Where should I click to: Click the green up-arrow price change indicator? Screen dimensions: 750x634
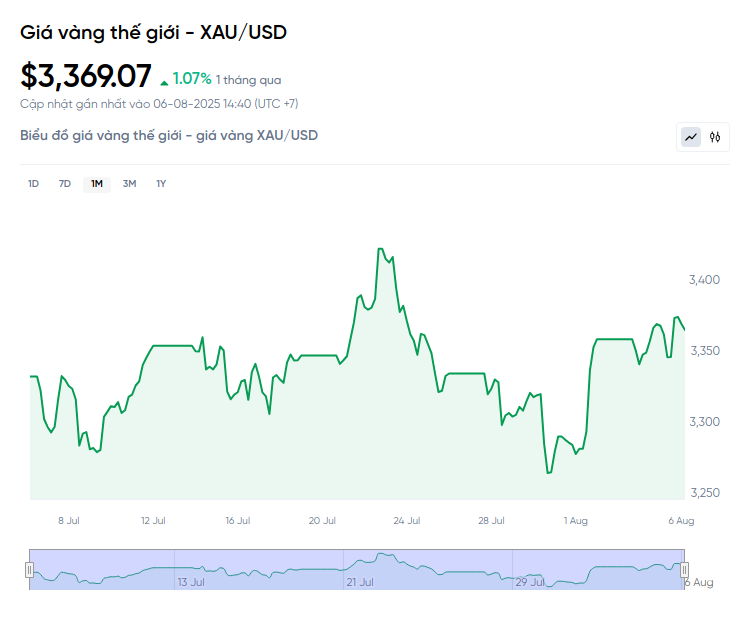point(164,79)
